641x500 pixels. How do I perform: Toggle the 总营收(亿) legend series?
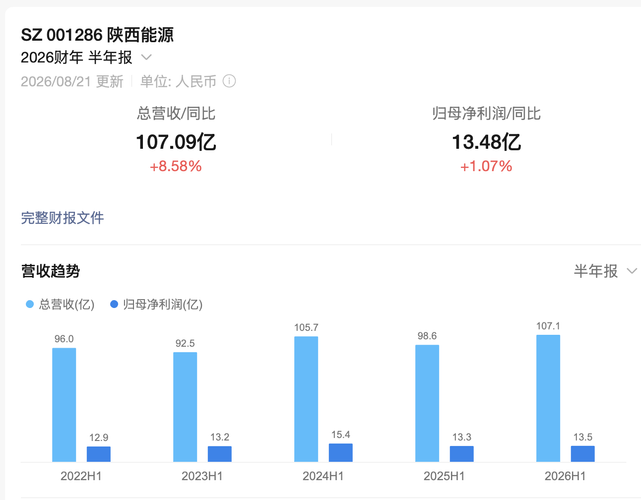click(60, 304)
